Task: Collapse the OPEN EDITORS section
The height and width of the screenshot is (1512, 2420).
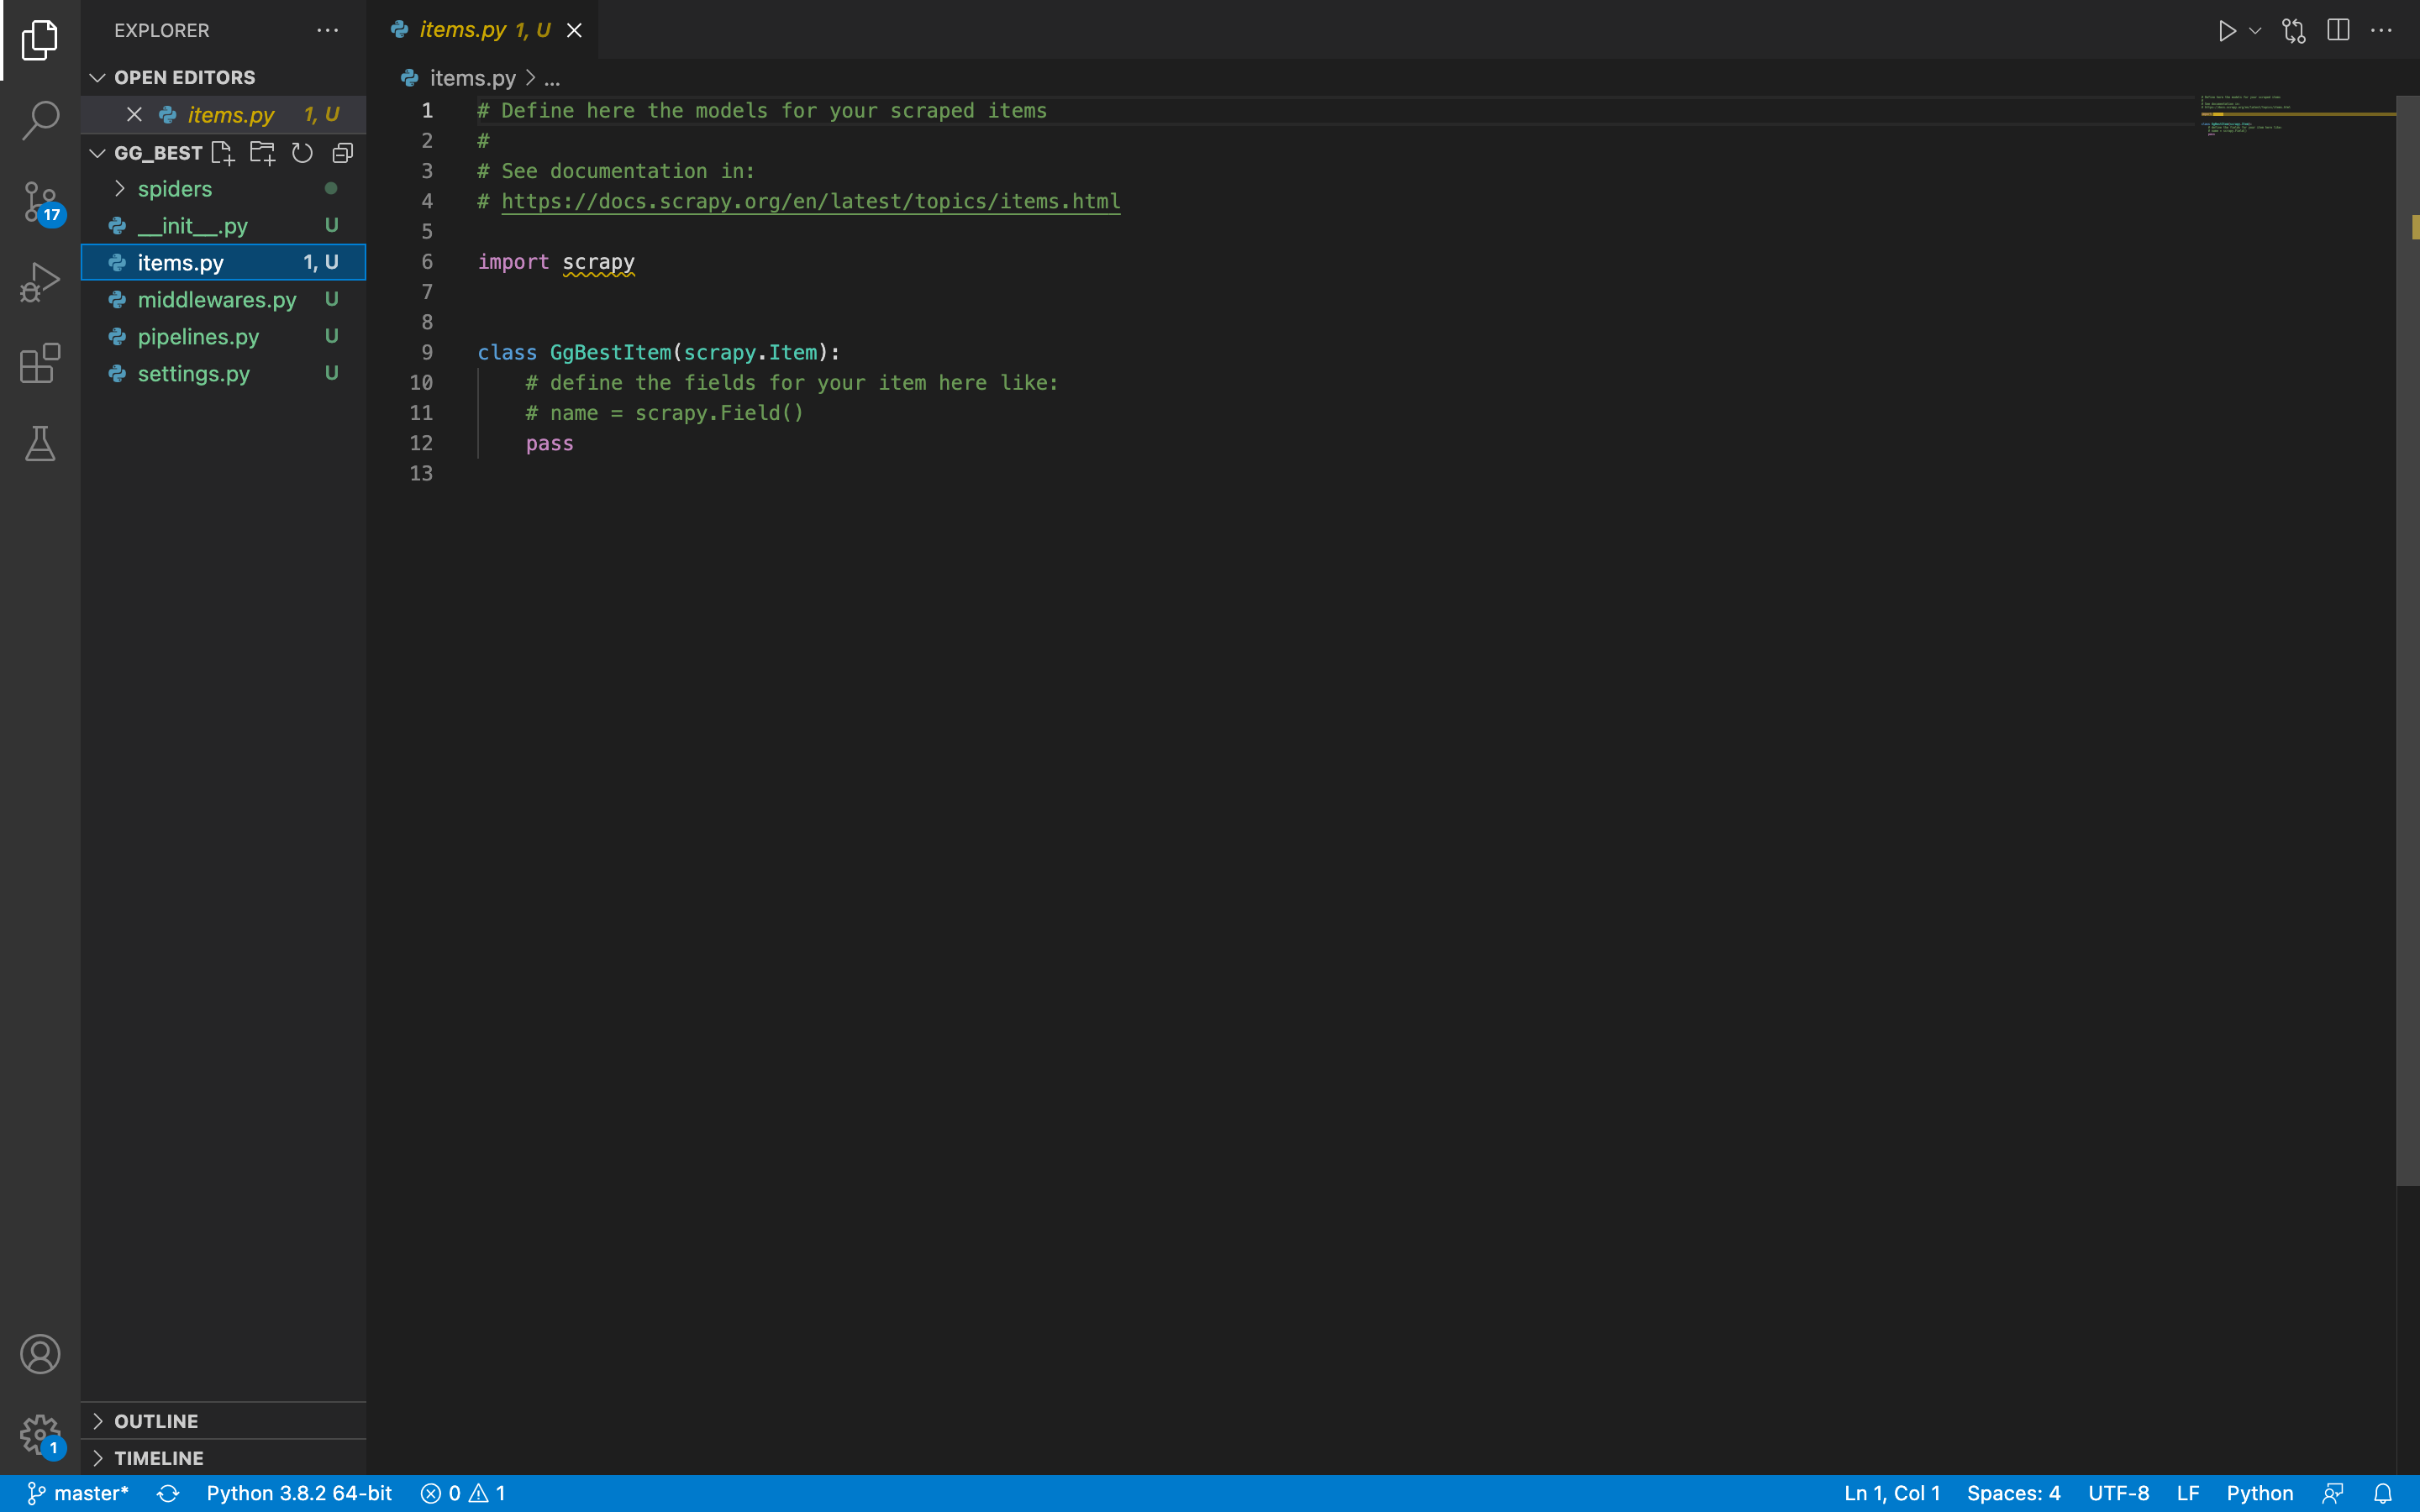Action: point(223,77)
